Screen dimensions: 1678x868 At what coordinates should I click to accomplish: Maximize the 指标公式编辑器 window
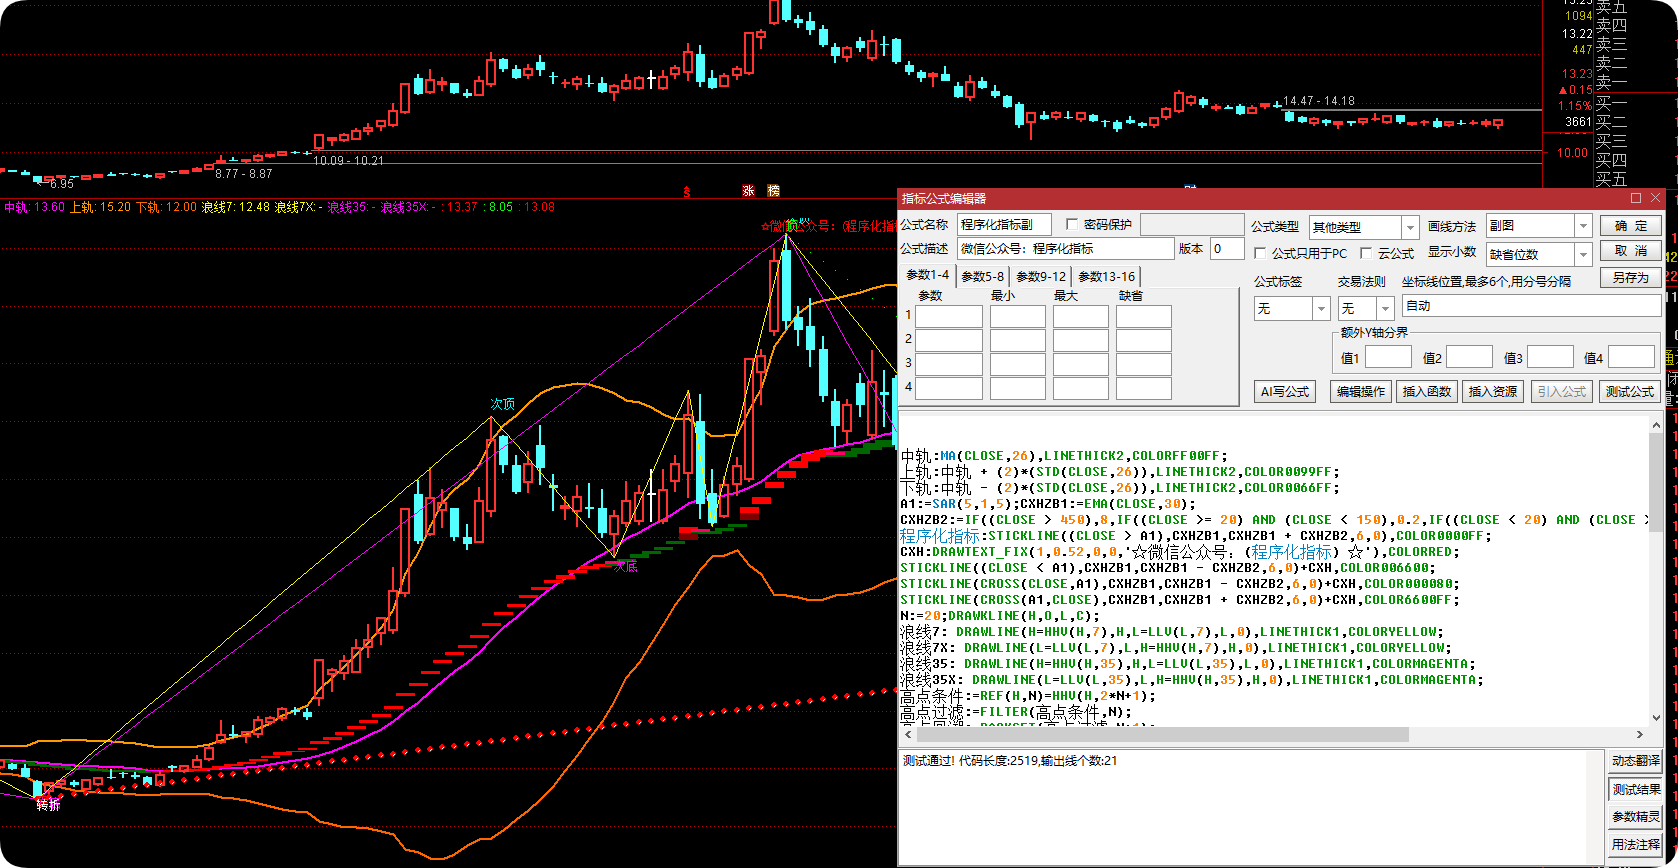1636,198
